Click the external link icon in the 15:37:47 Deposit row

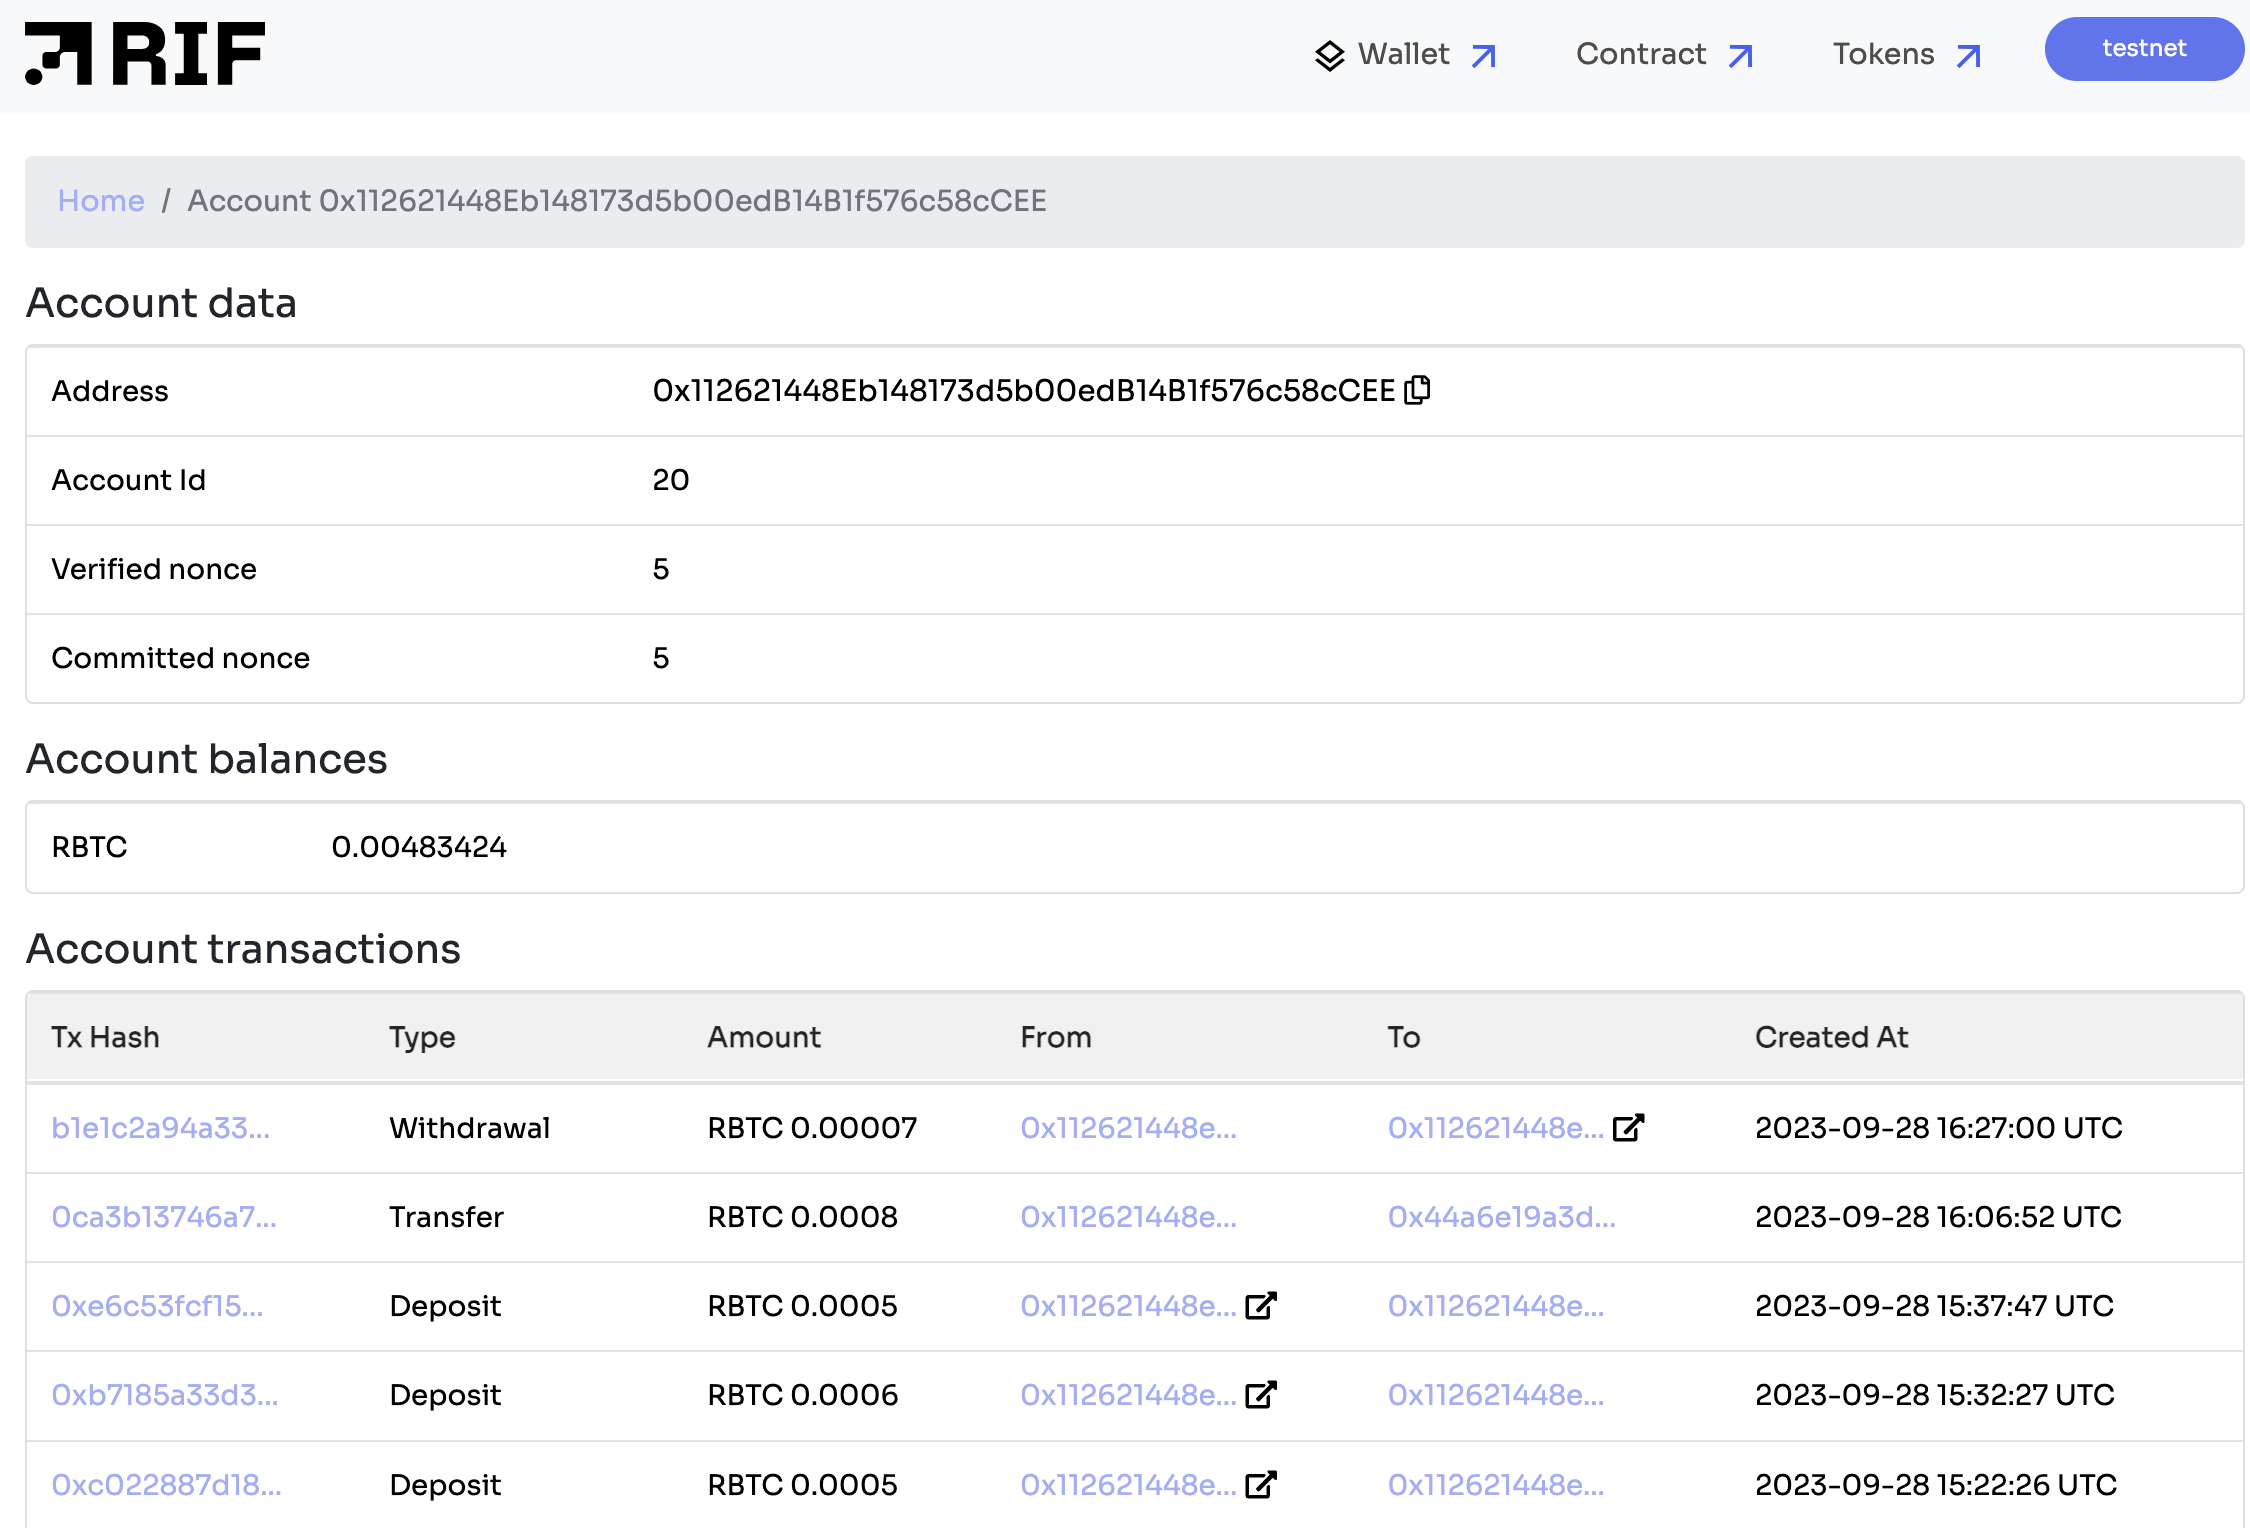[x=1261, y=1305]
